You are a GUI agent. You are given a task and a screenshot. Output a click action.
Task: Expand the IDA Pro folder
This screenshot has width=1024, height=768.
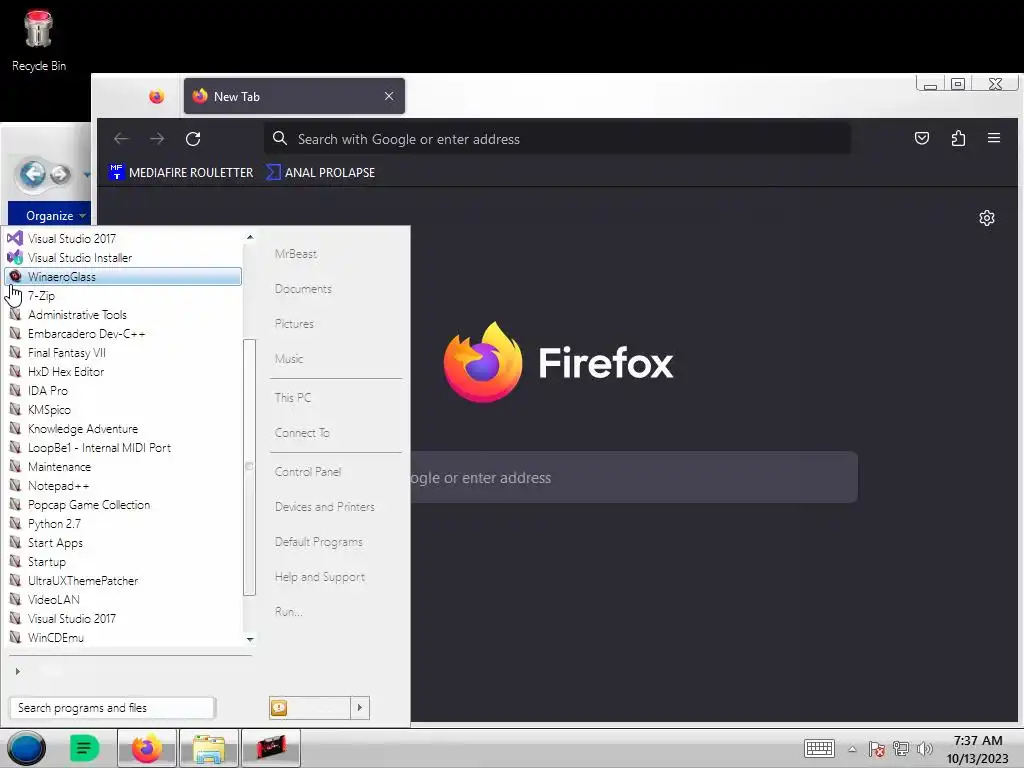point(123,391)
